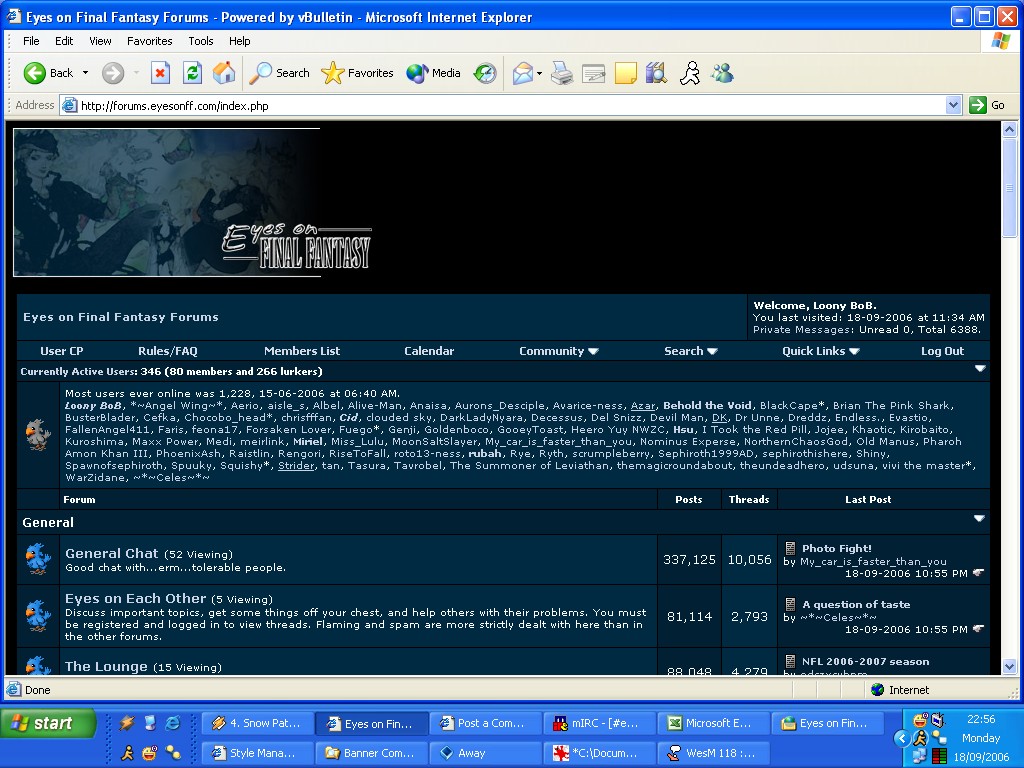Switch to 4. Snow Pat... Winamp taskbar button
This screenshot has height=768, width=1024.
pyautogui.click(x=258, y=723)
